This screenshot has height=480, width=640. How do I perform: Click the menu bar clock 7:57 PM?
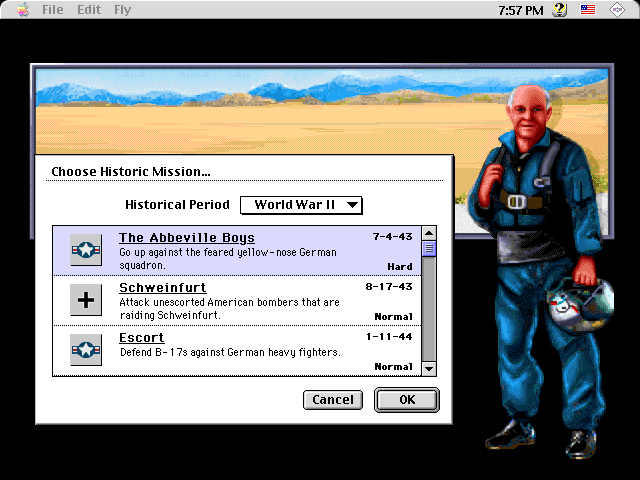point(521,10)
